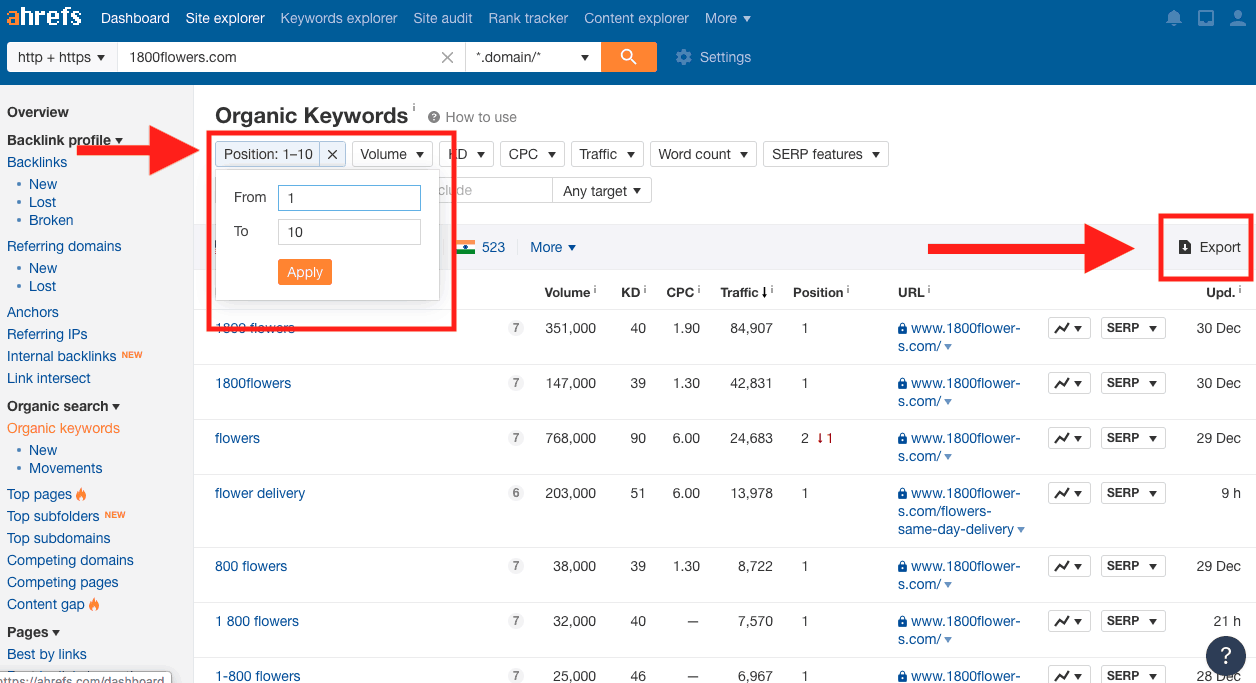This screenshot has height=683, width=1256.
Task: Open flowers-same-day-delivery URL link
Action: (960, 511)
